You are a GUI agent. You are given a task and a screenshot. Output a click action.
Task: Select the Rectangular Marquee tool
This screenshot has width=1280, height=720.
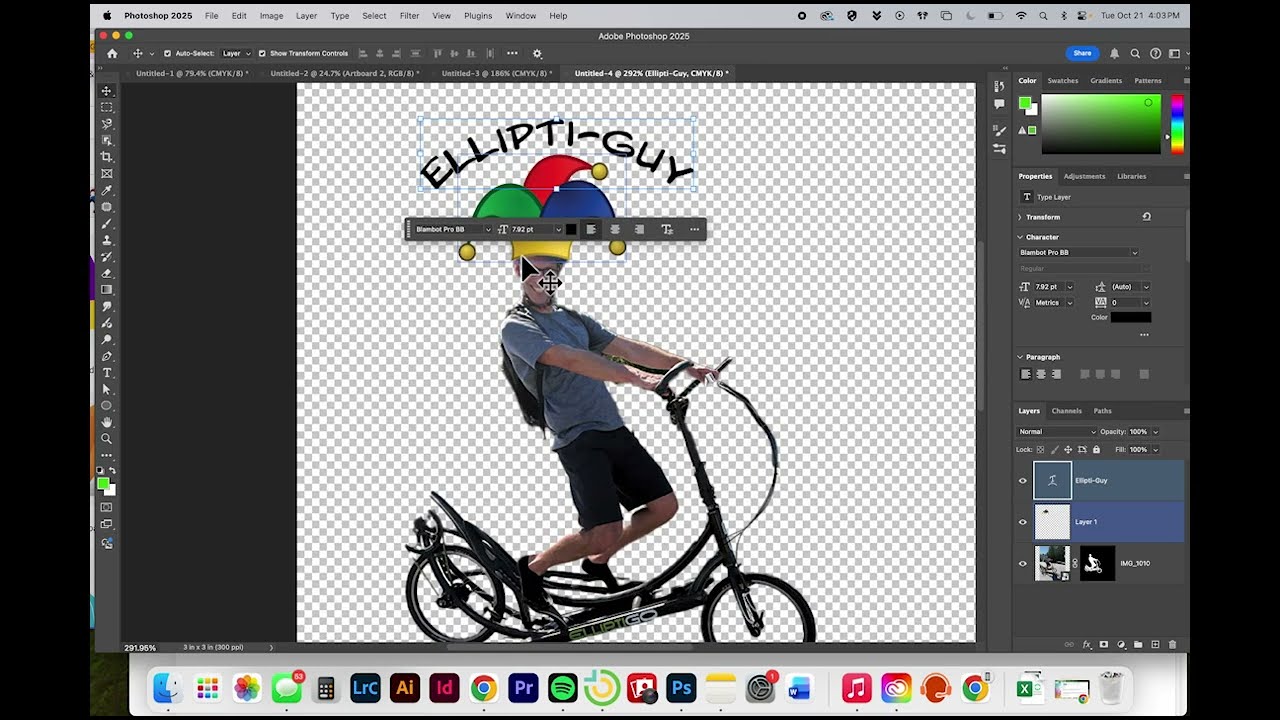[106, 107]
